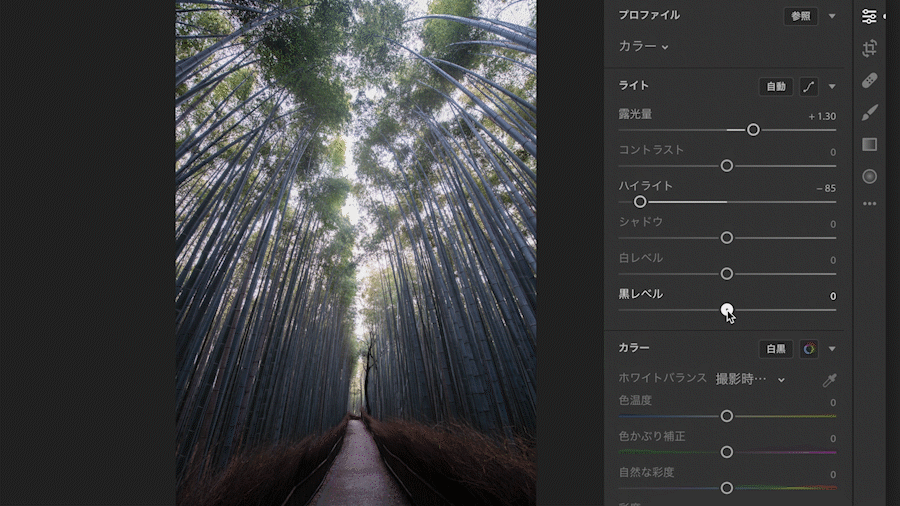The image size is (900, 506).
Task: Open the ホワイトバランス preset dropdown
Action: pos(750,379)
